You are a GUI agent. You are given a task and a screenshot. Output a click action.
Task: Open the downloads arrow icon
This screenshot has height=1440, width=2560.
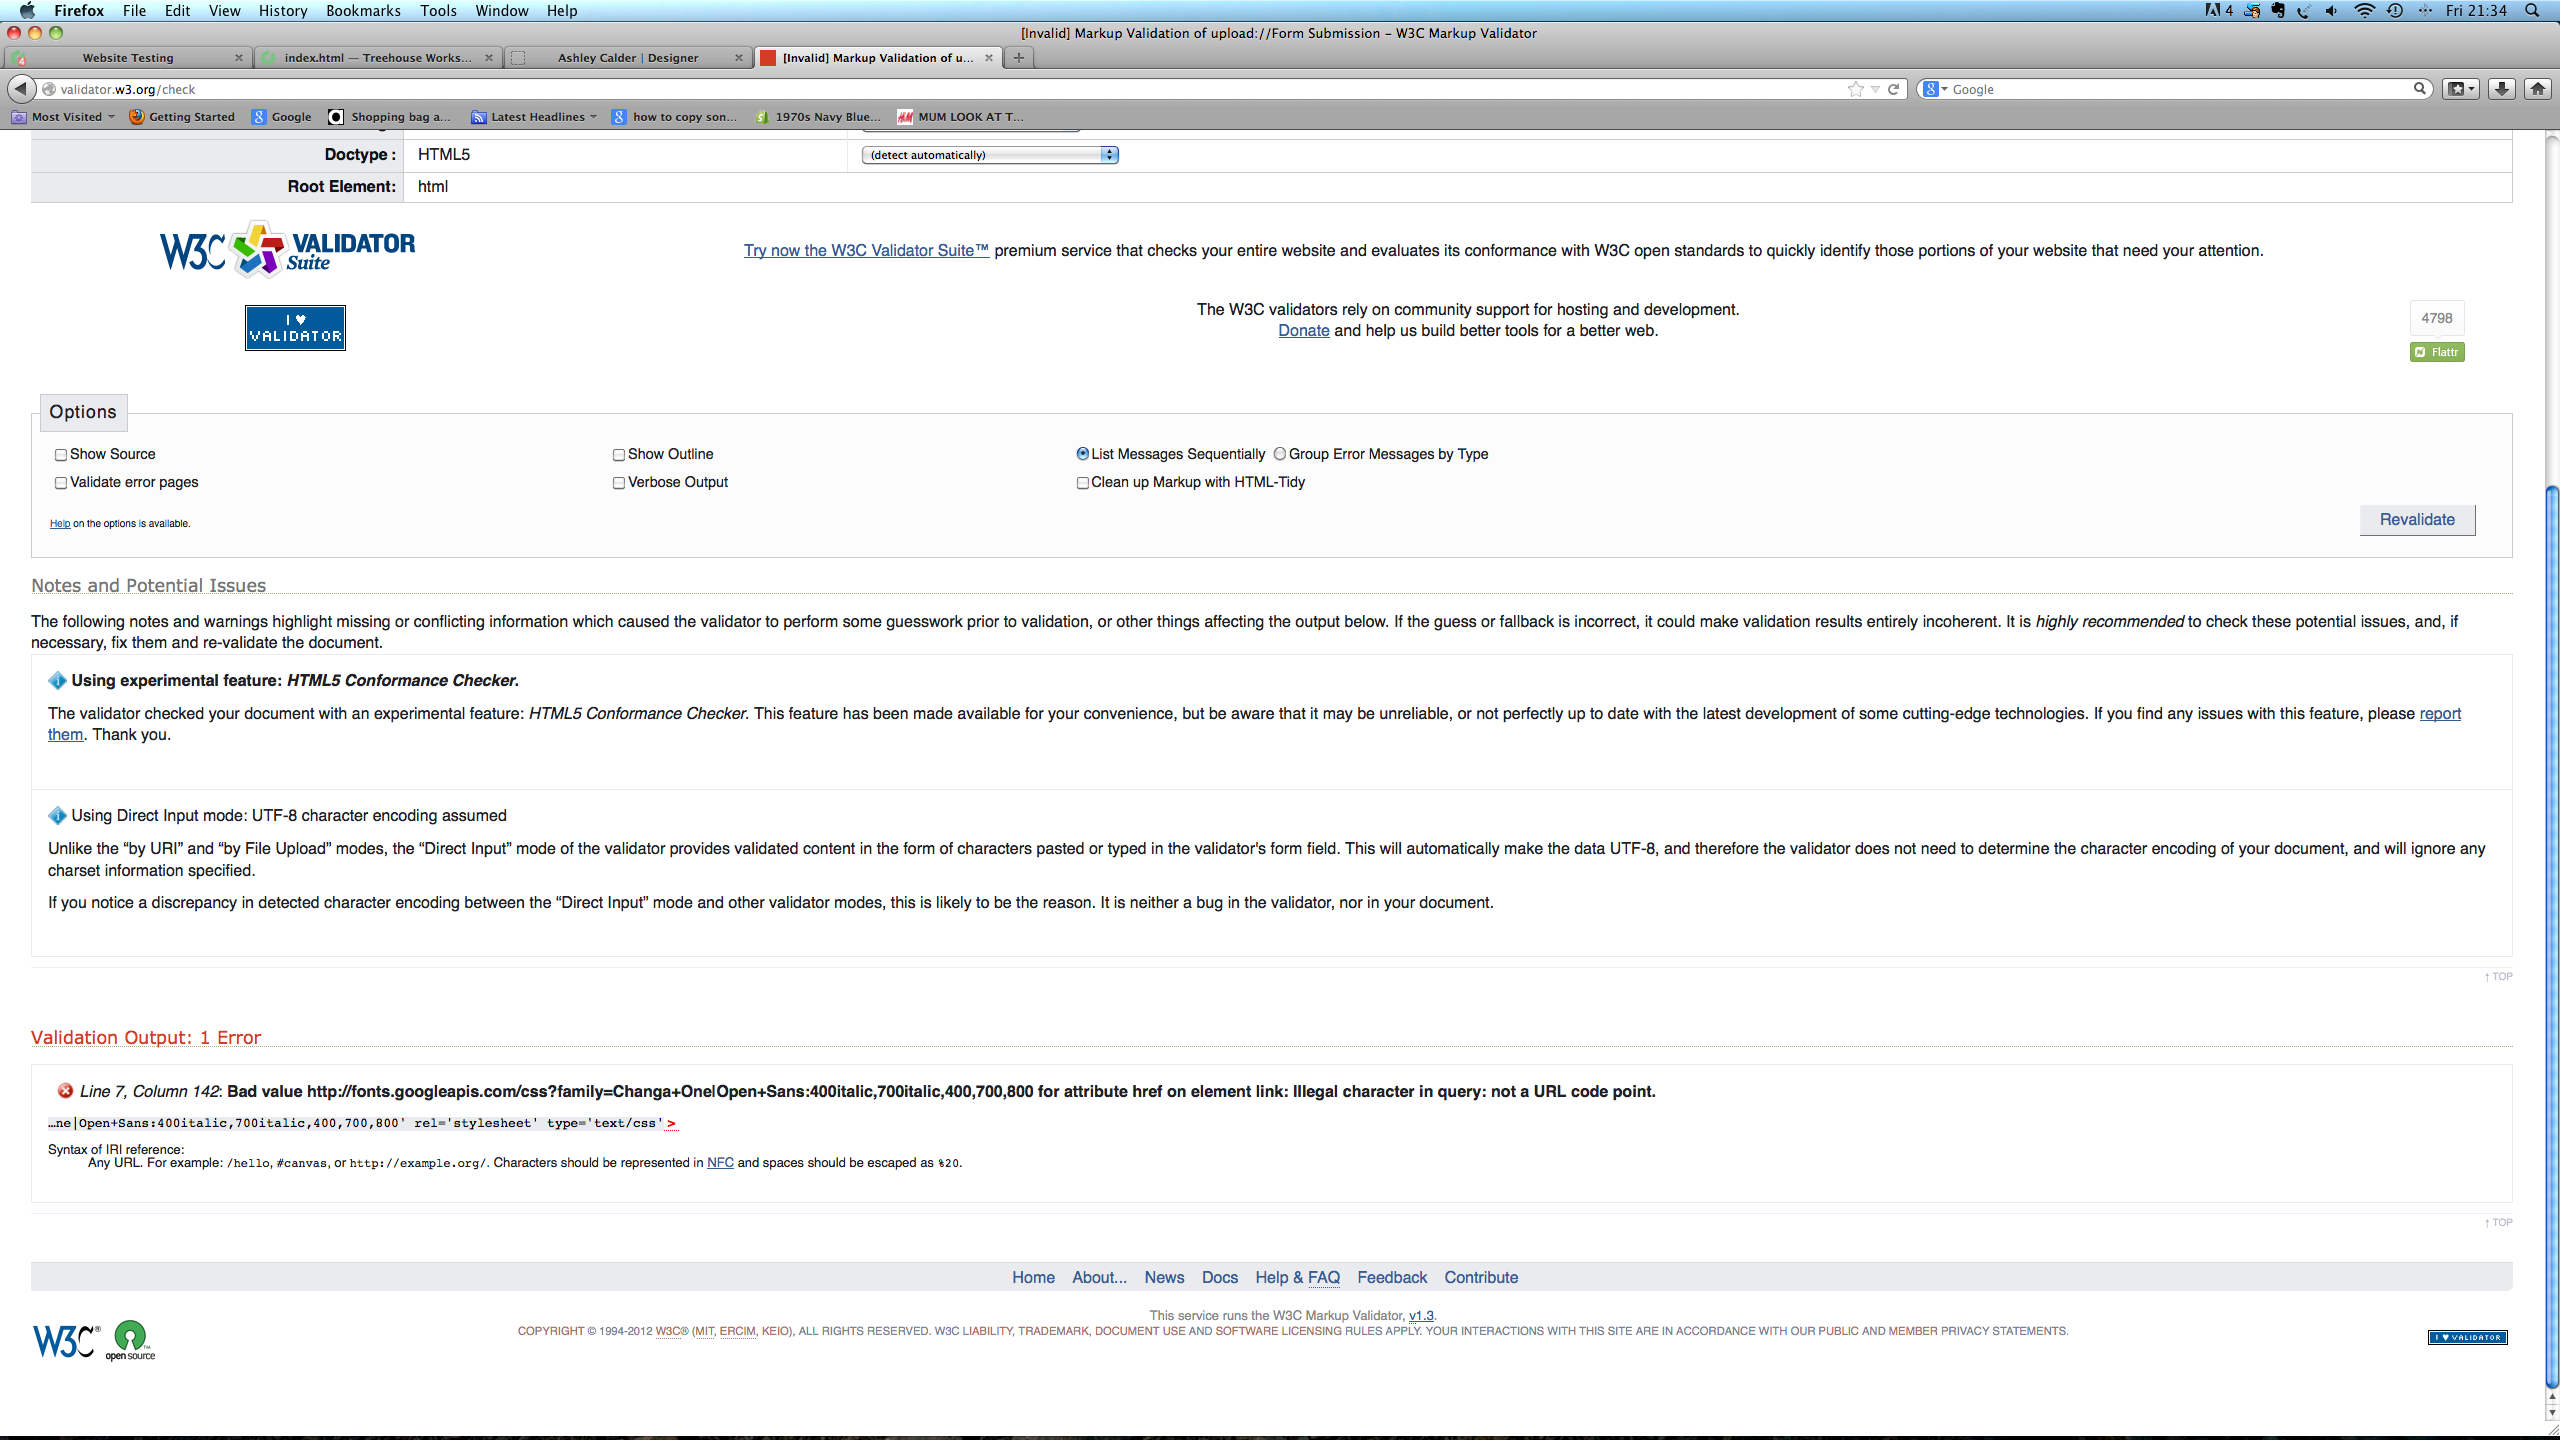coord(2502,89)
